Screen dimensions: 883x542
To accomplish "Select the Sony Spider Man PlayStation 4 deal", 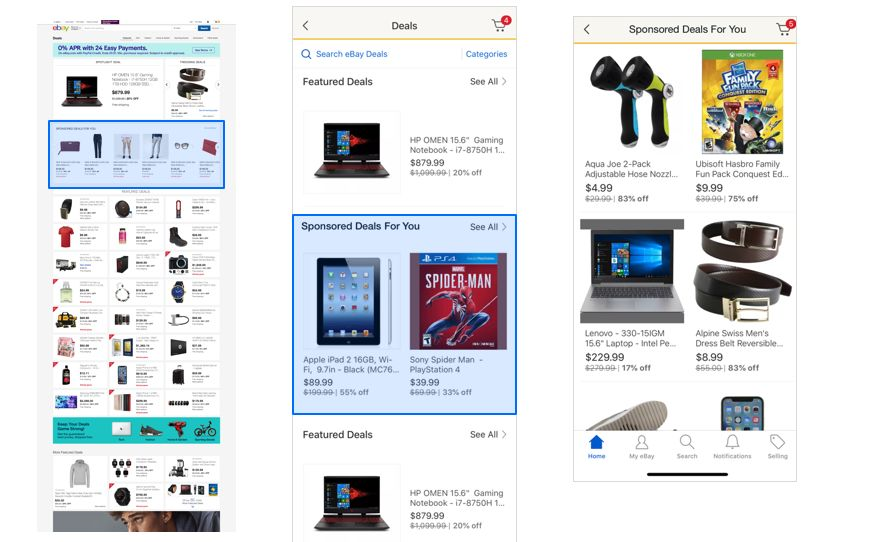I will coord(458,325).
